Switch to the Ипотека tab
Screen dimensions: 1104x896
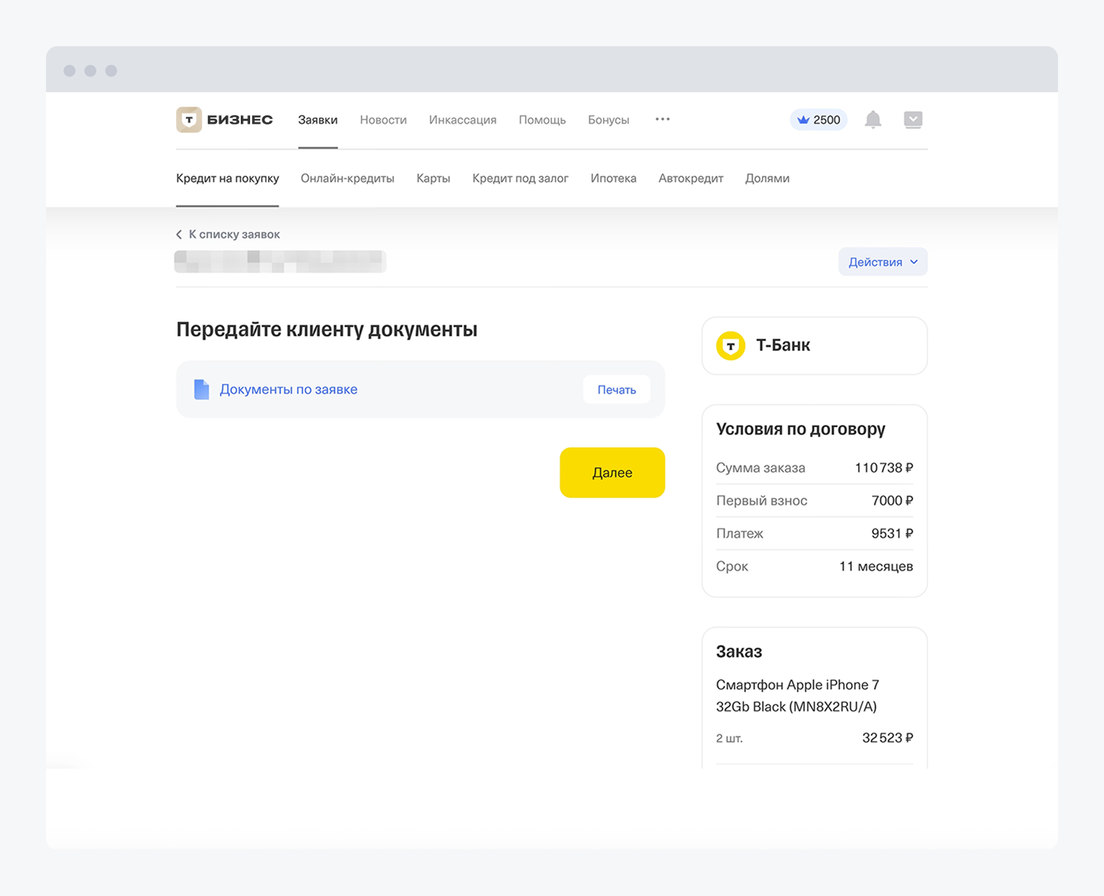pos(613,179)
